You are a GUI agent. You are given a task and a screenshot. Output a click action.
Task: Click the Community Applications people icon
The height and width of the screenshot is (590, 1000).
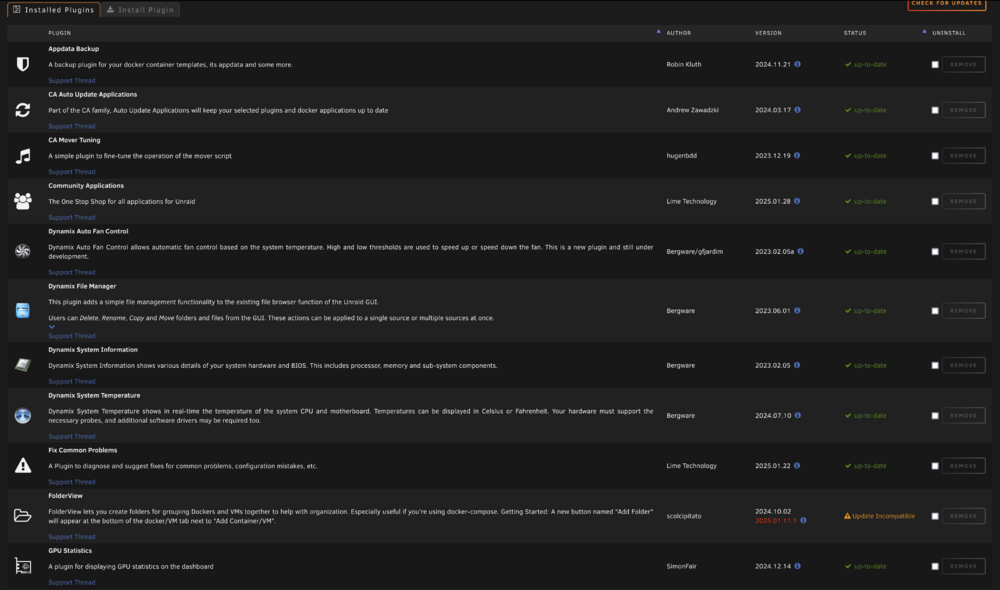coord(23,201)
